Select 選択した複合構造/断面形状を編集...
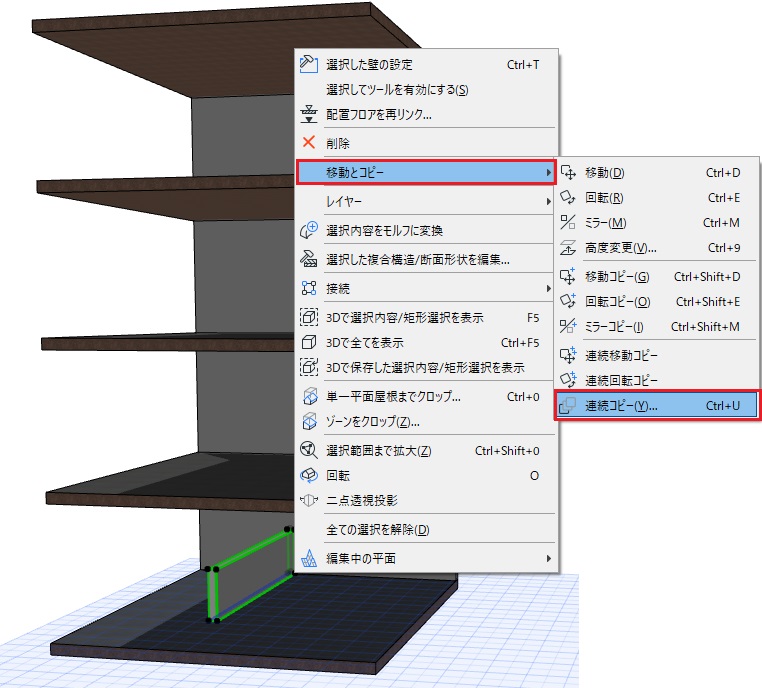 point(426,259)
